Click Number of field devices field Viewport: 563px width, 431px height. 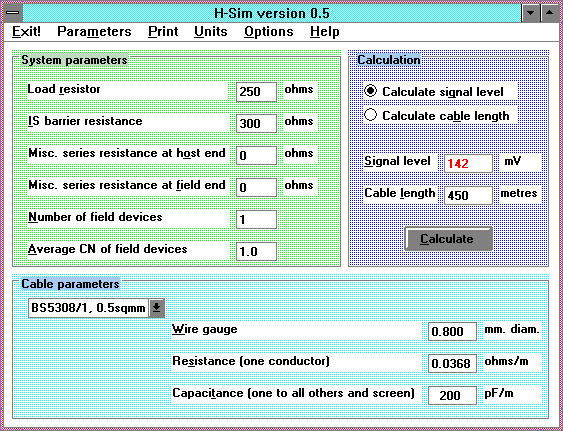point(256,219)
